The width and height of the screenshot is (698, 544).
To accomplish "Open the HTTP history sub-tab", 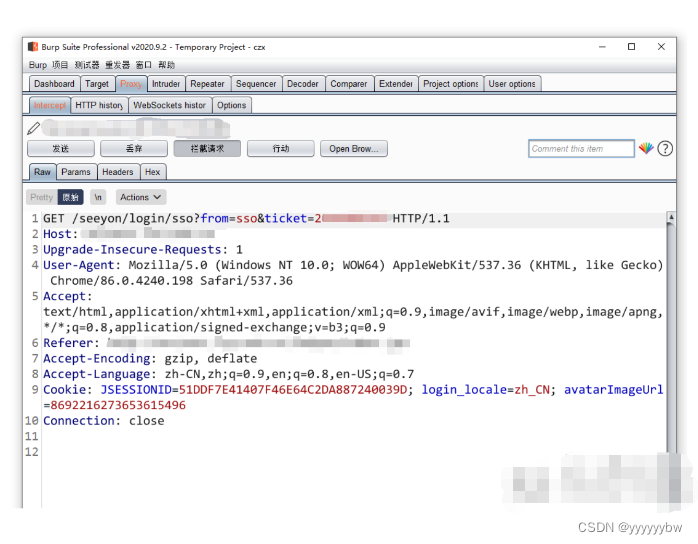I will [99, 105].
